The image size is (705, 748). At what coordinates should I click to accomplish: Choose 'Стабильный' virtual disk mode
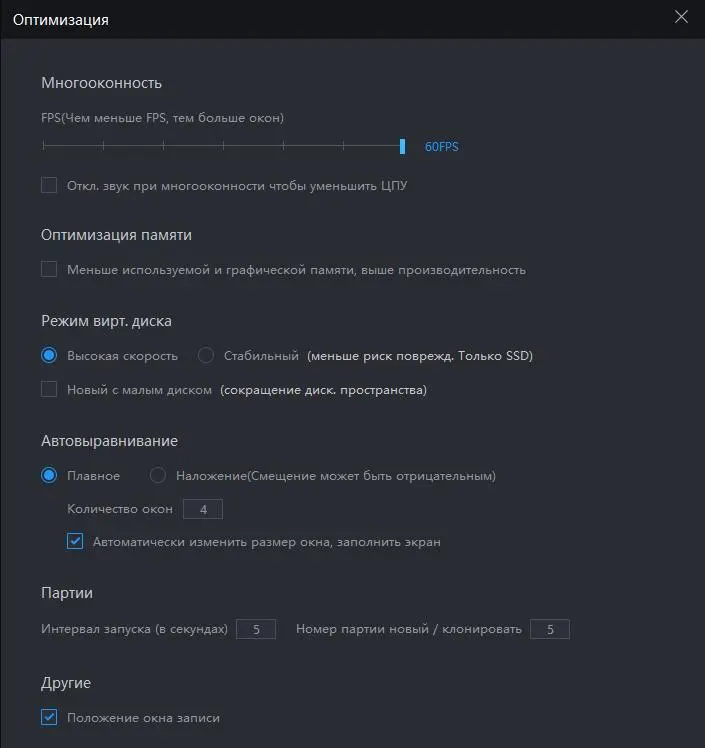pyautogui.click(x=206, y=355)
